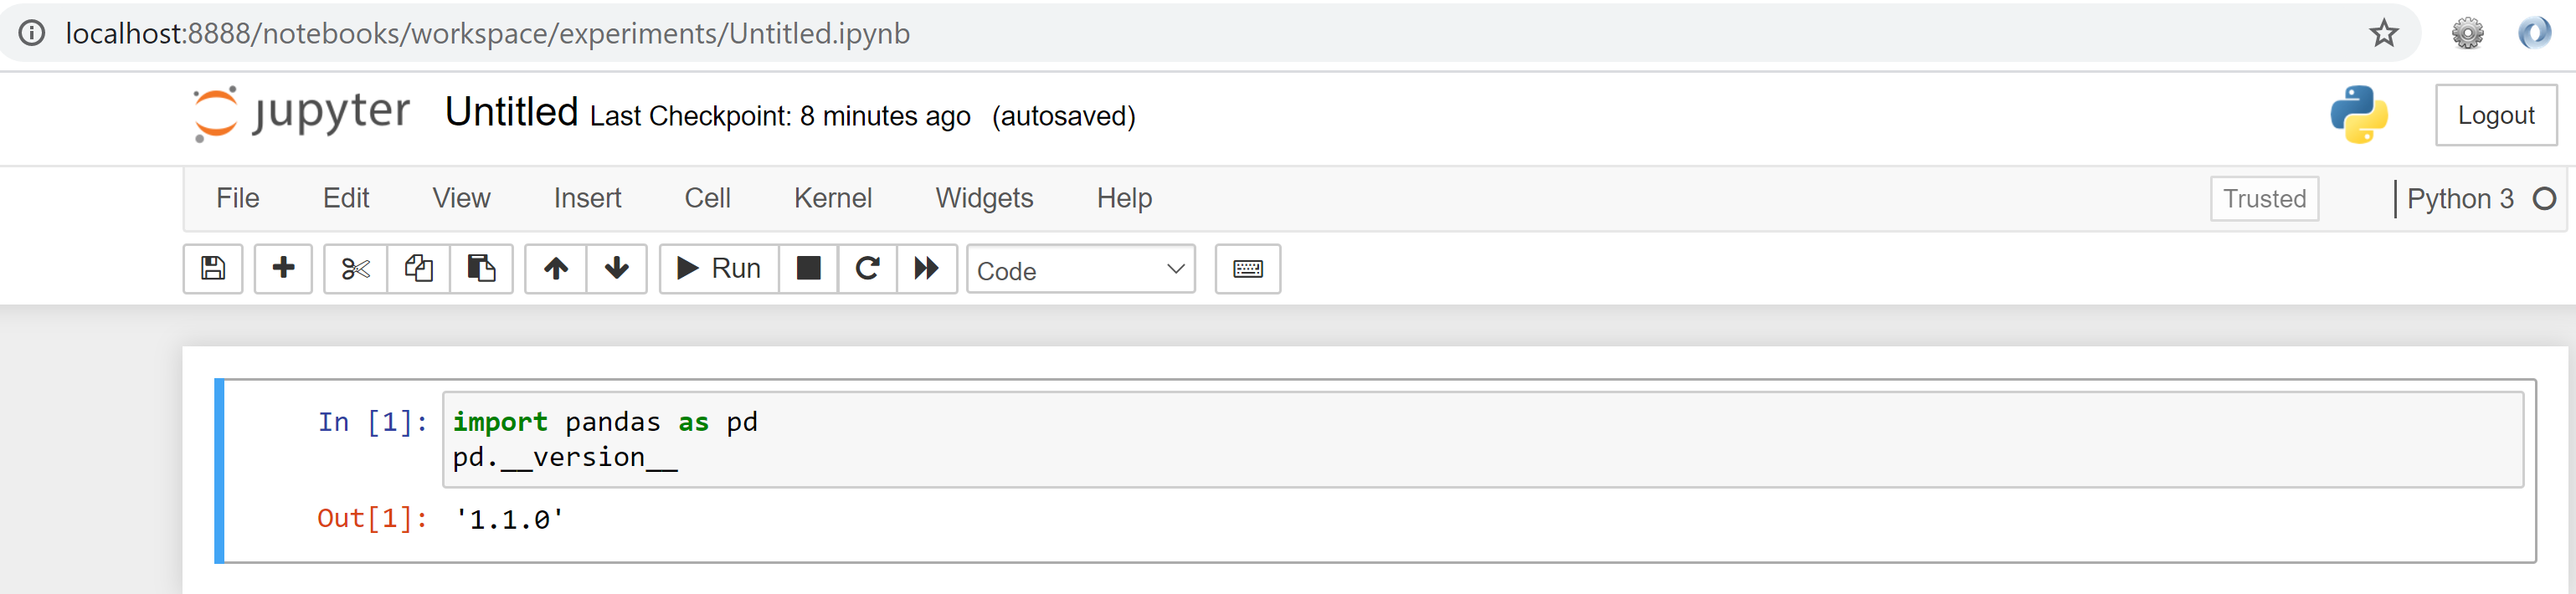The height and width of the screenshot is (594, 2576).
Task: Move the cell up with the up arrow
Action: pos(556,269)
